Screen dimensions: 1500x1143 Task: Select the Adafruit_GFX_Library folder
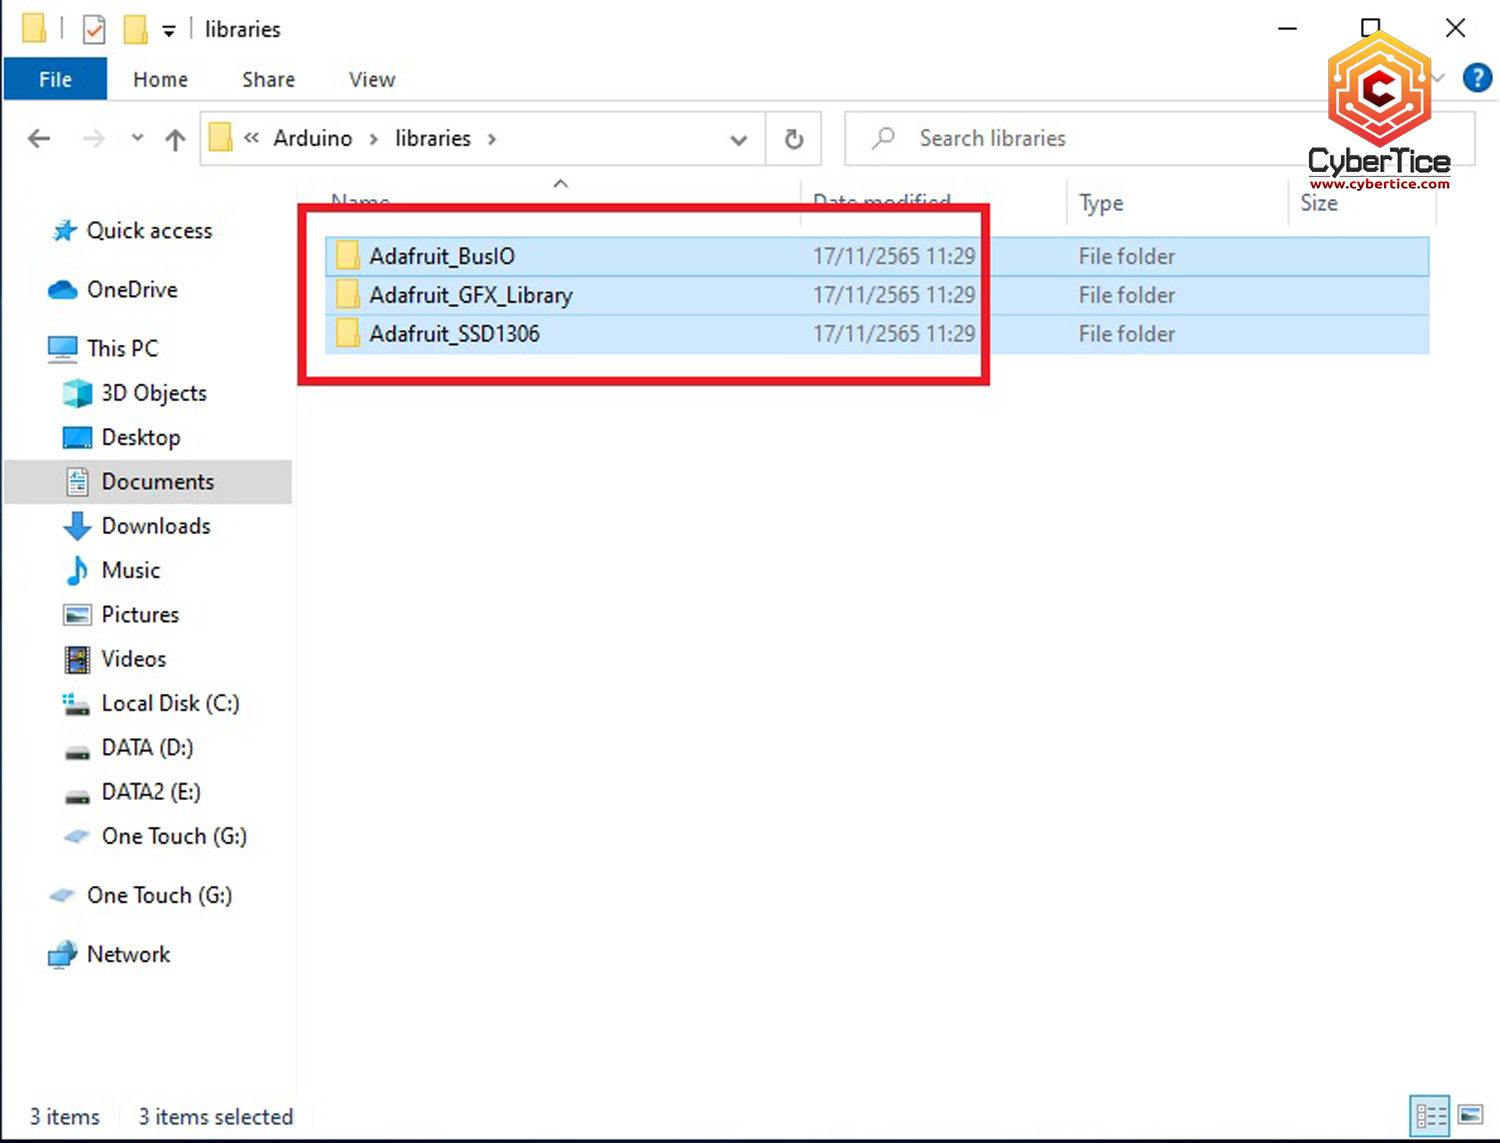(x=470, y=295)
